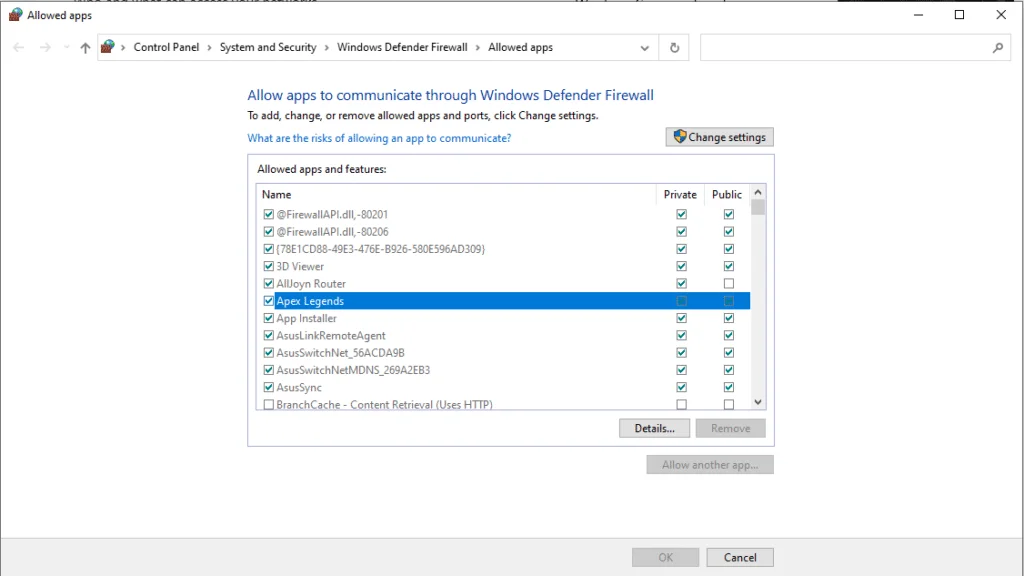
Task: Click the Allowed apps title bar icon
Action: pyautogui.click(x=15, y=15)
